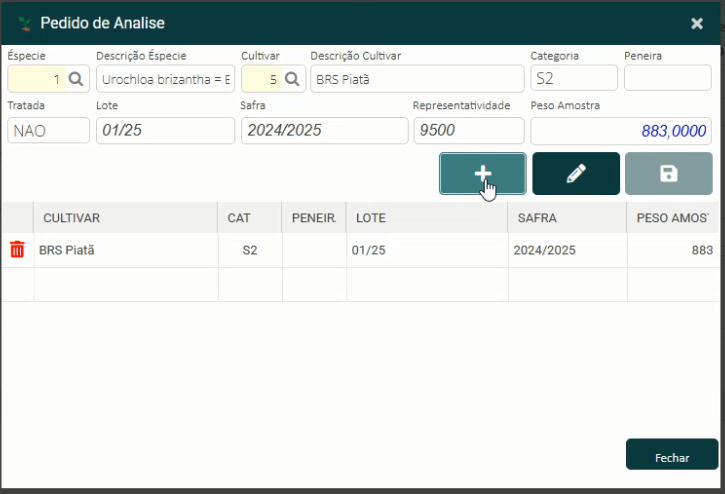Click the Peso Amostra field
Viewport: 725px width, 494px height.
click(x=620, y=131)
